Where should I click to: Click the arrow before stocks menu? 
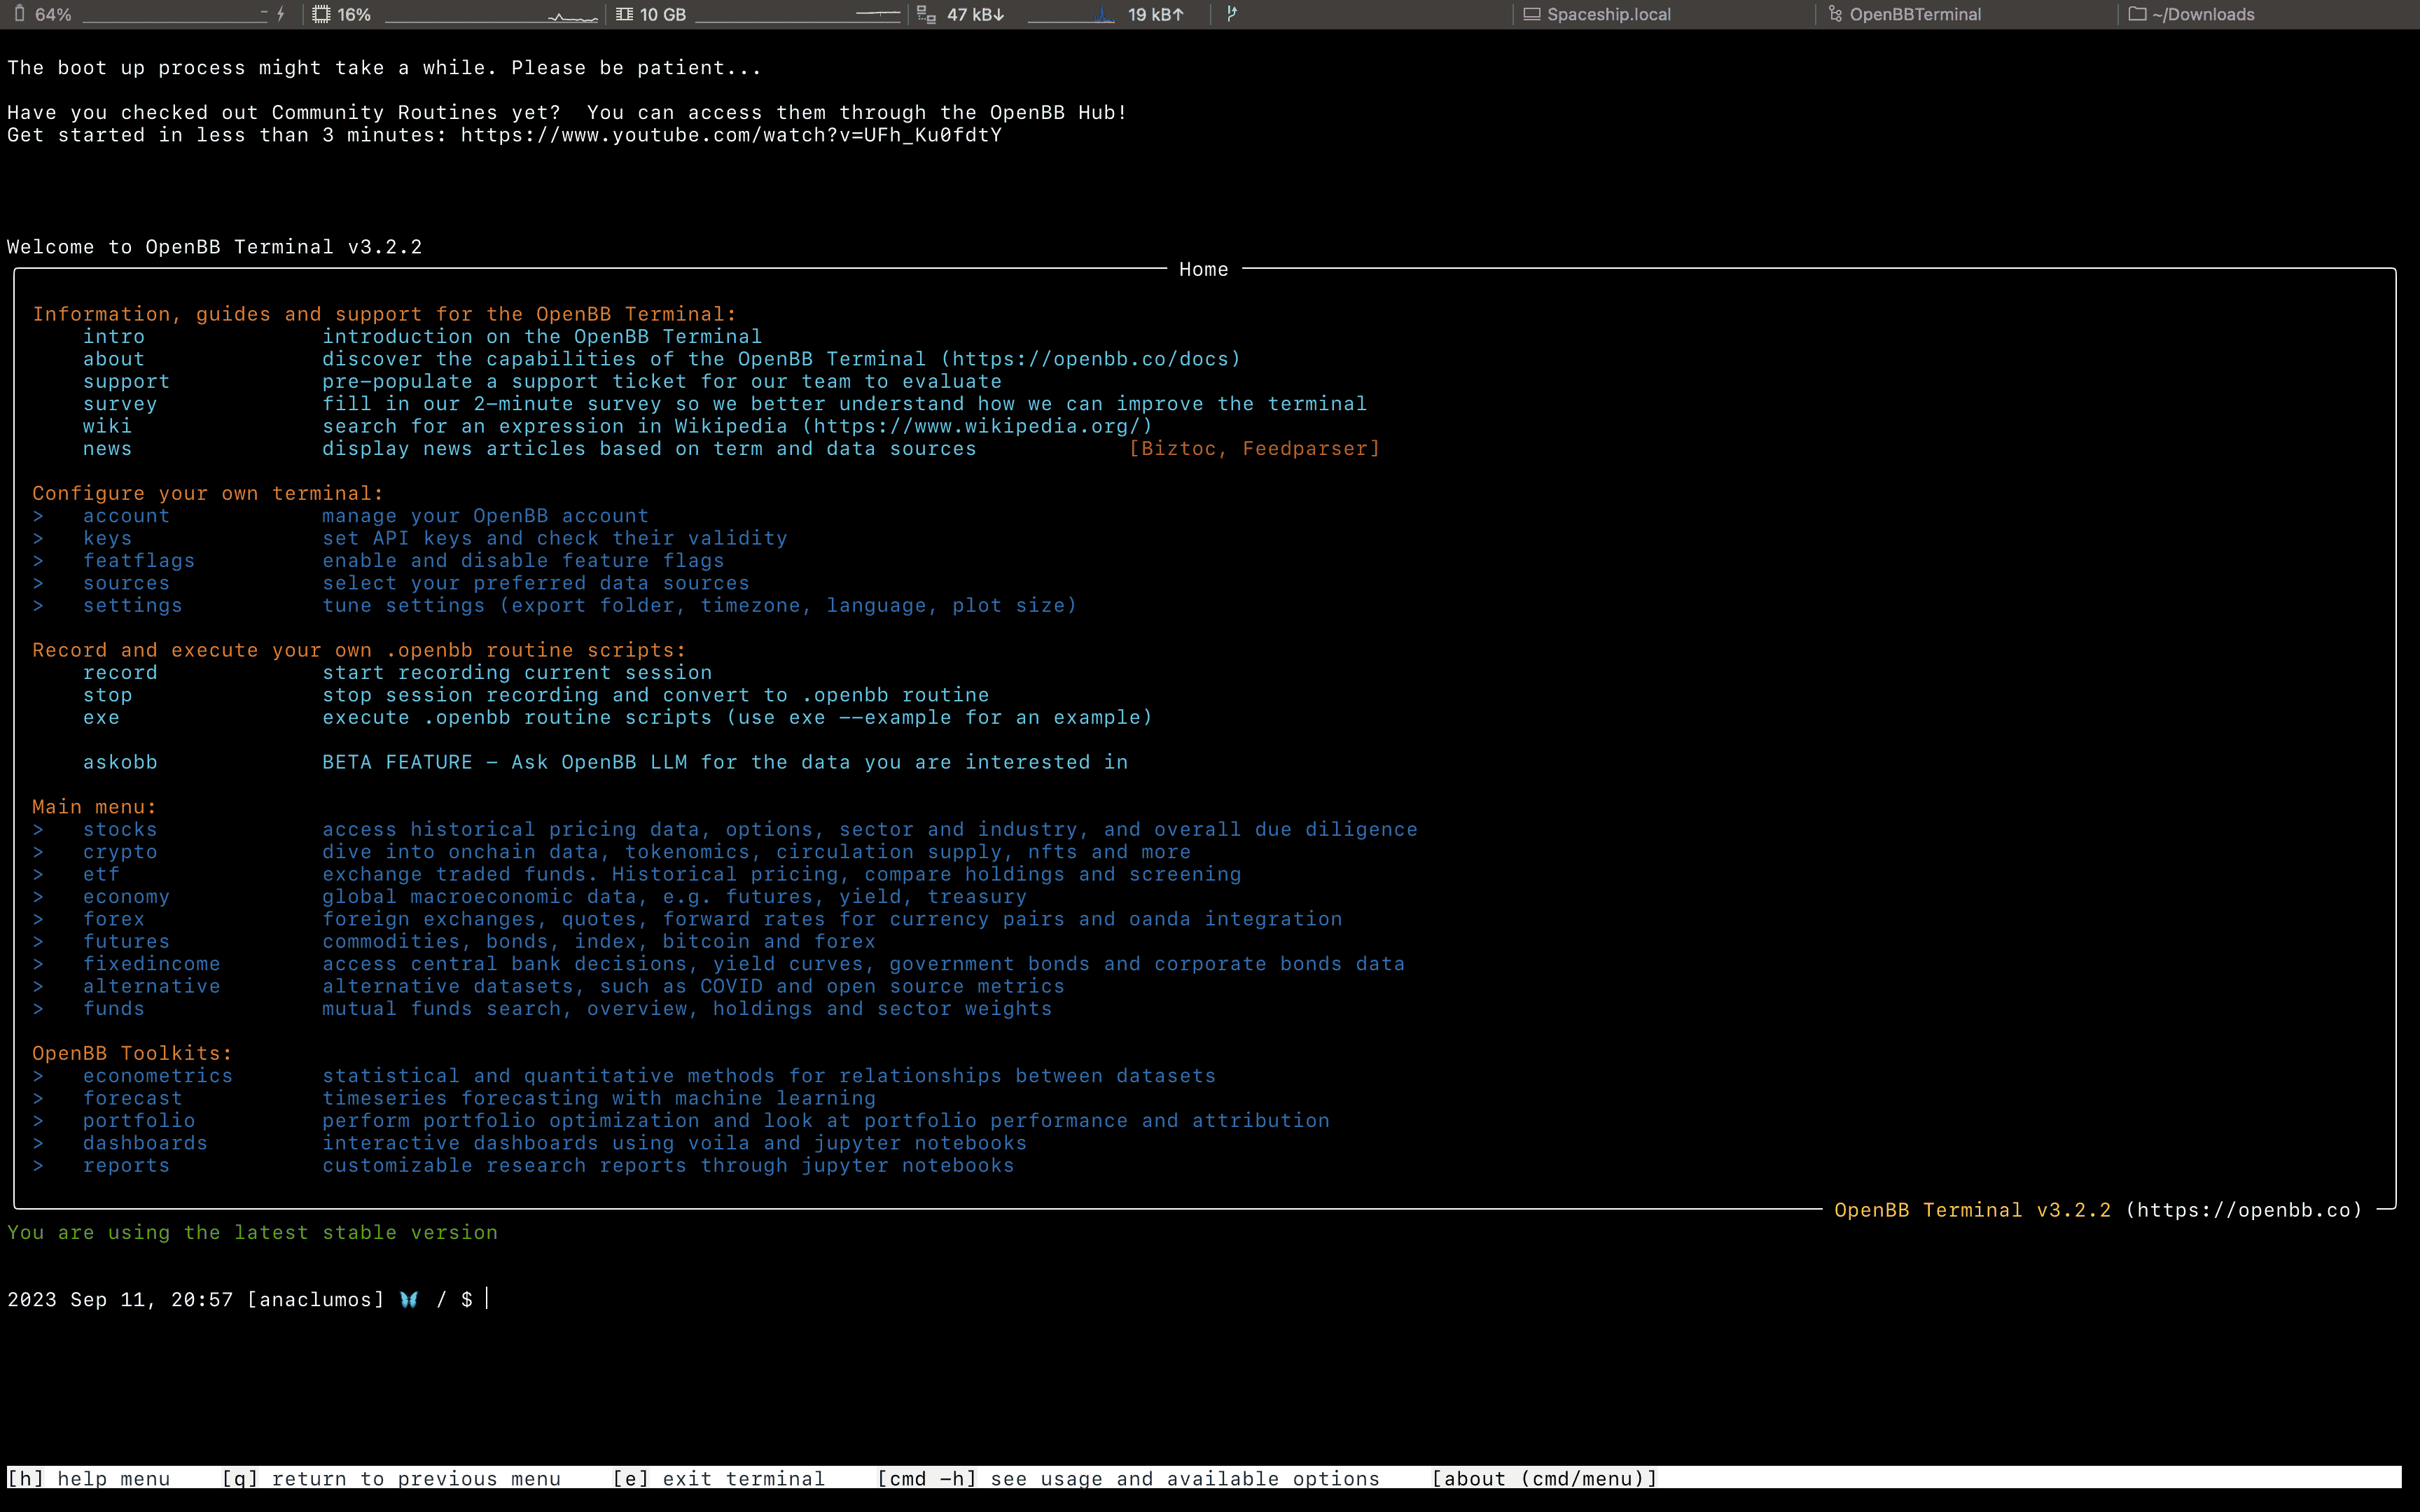38,829
